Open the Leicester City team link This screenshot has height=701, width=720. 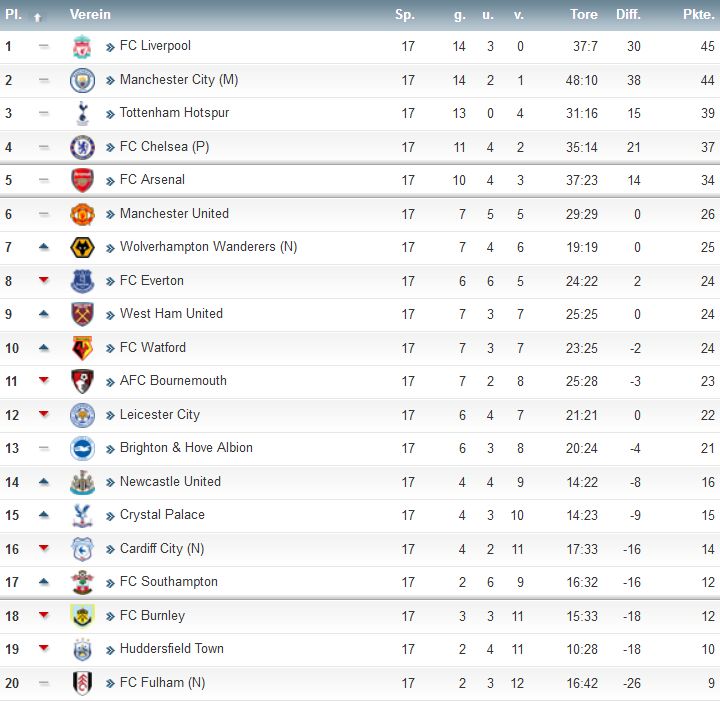pyautogui.click(x=160, y=415)
